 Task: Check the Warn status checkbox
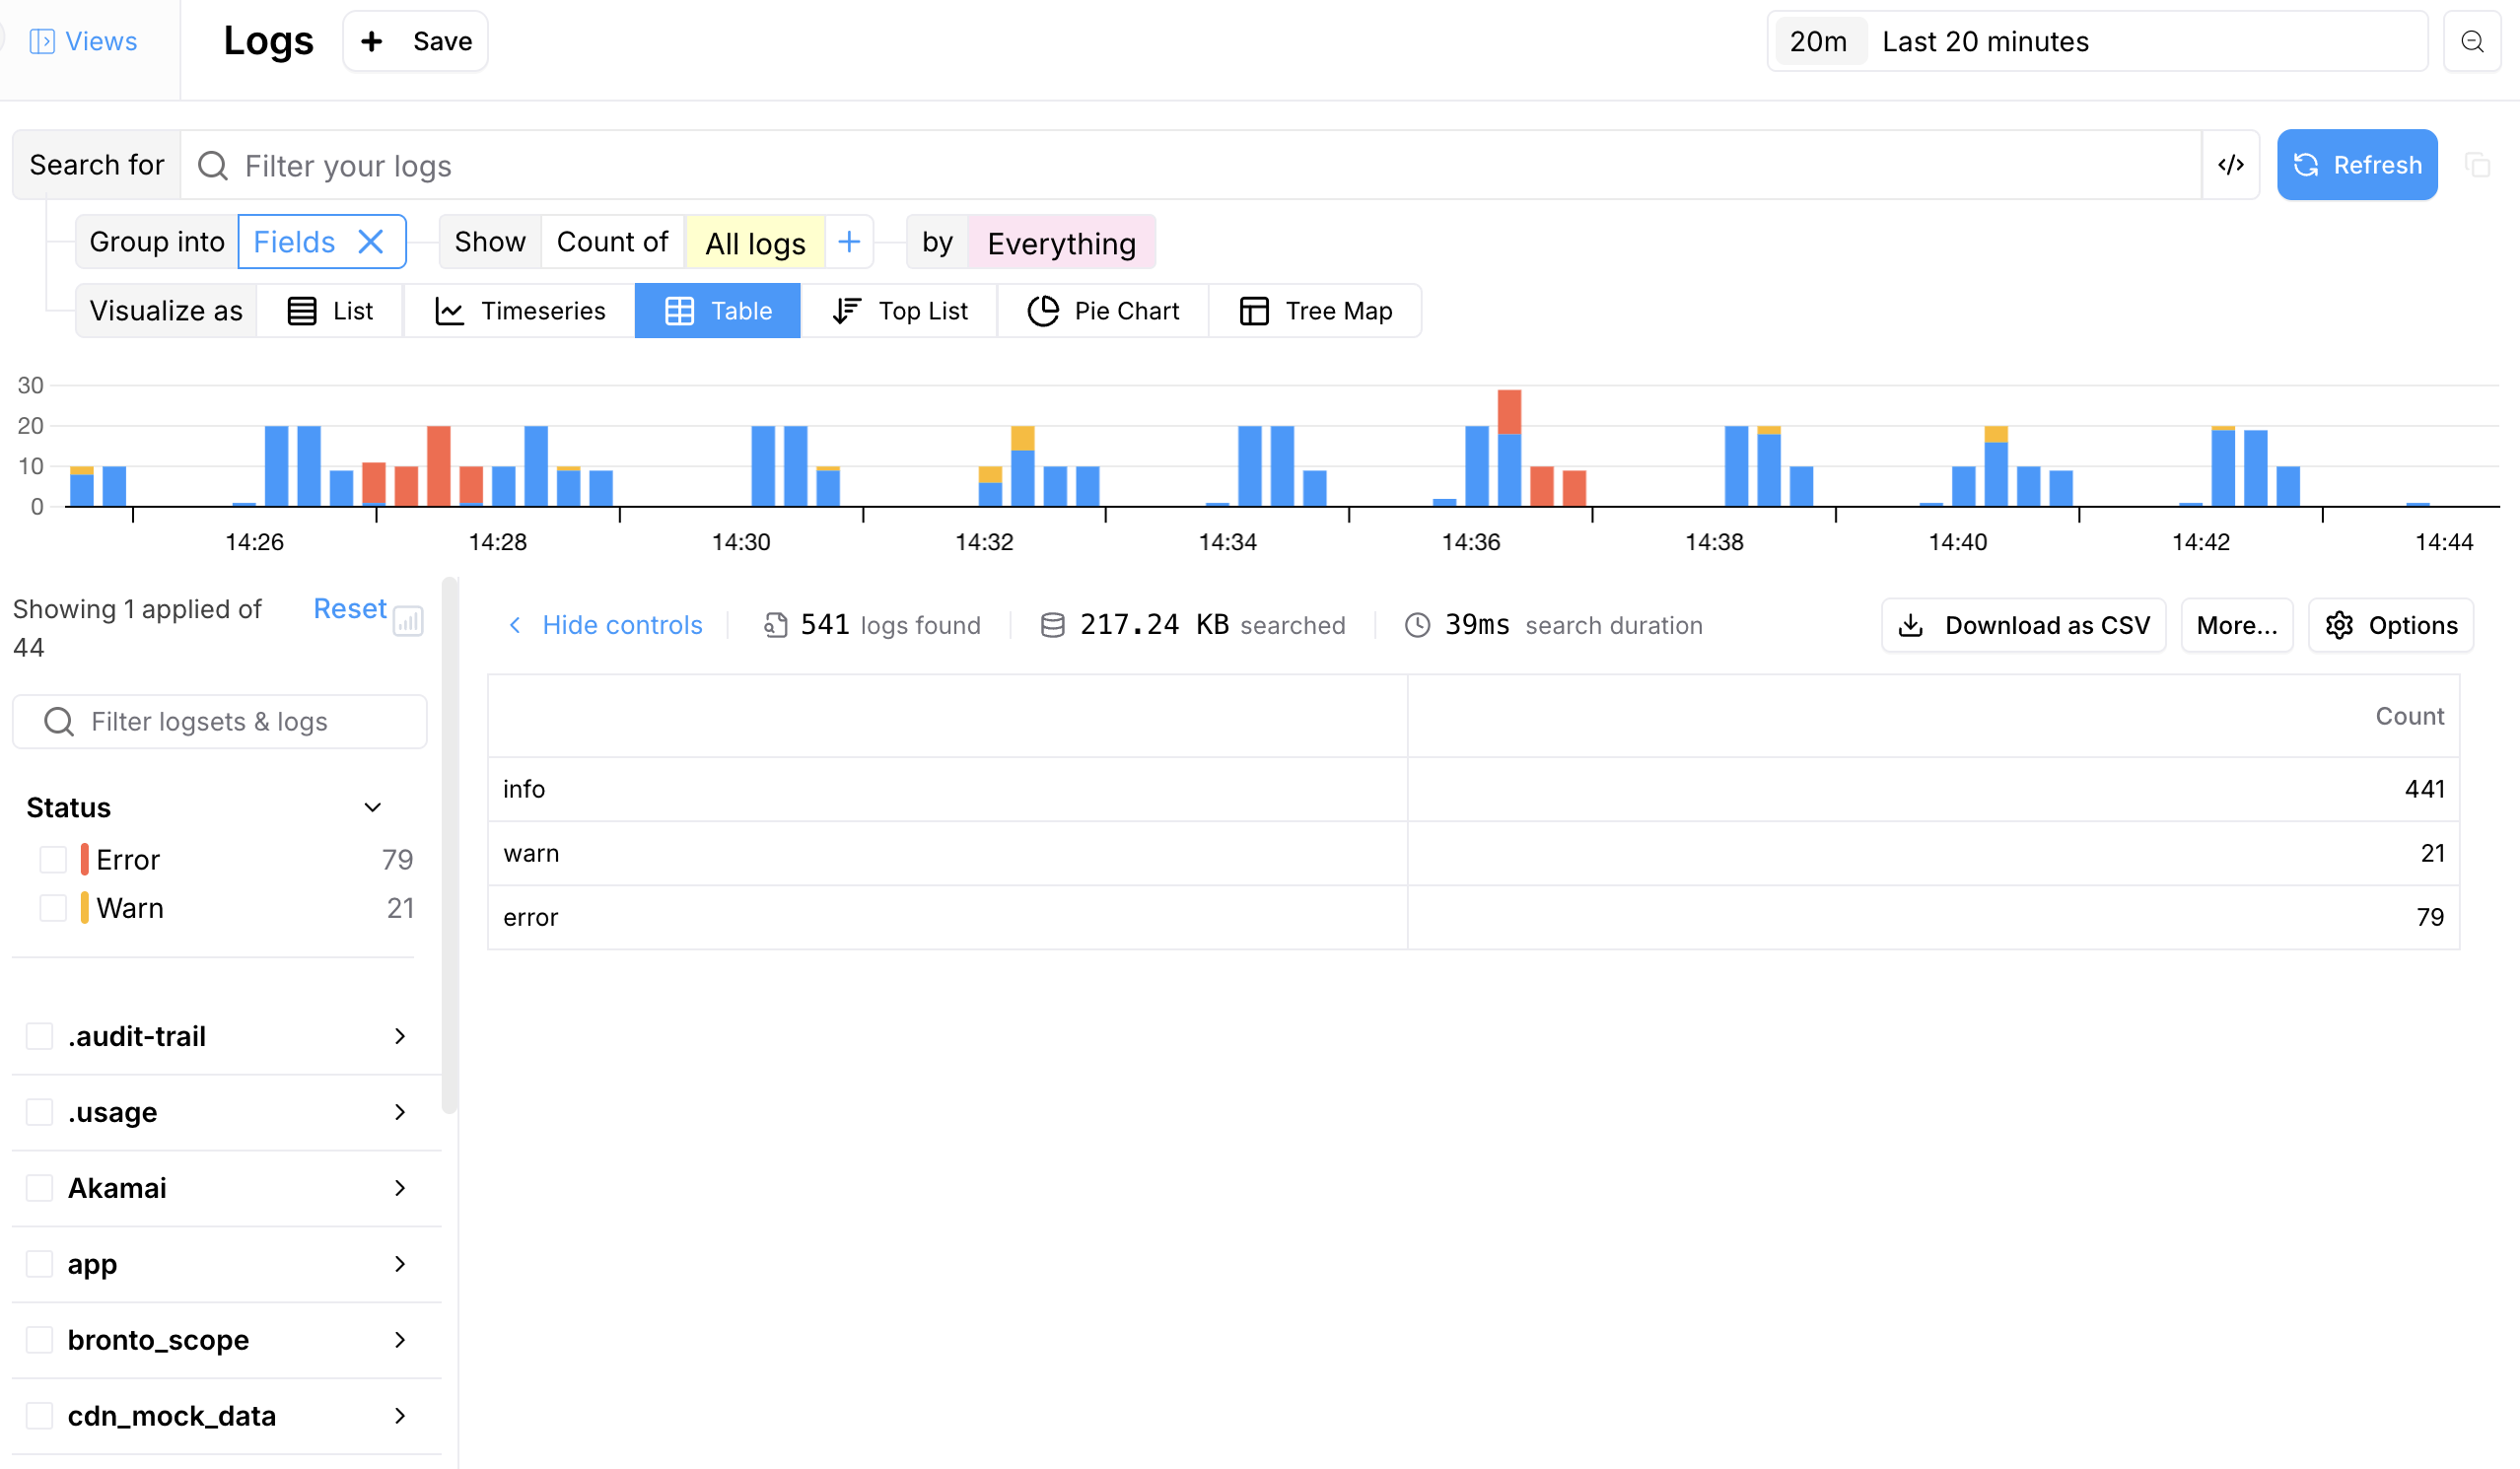[x=53, y=907]
